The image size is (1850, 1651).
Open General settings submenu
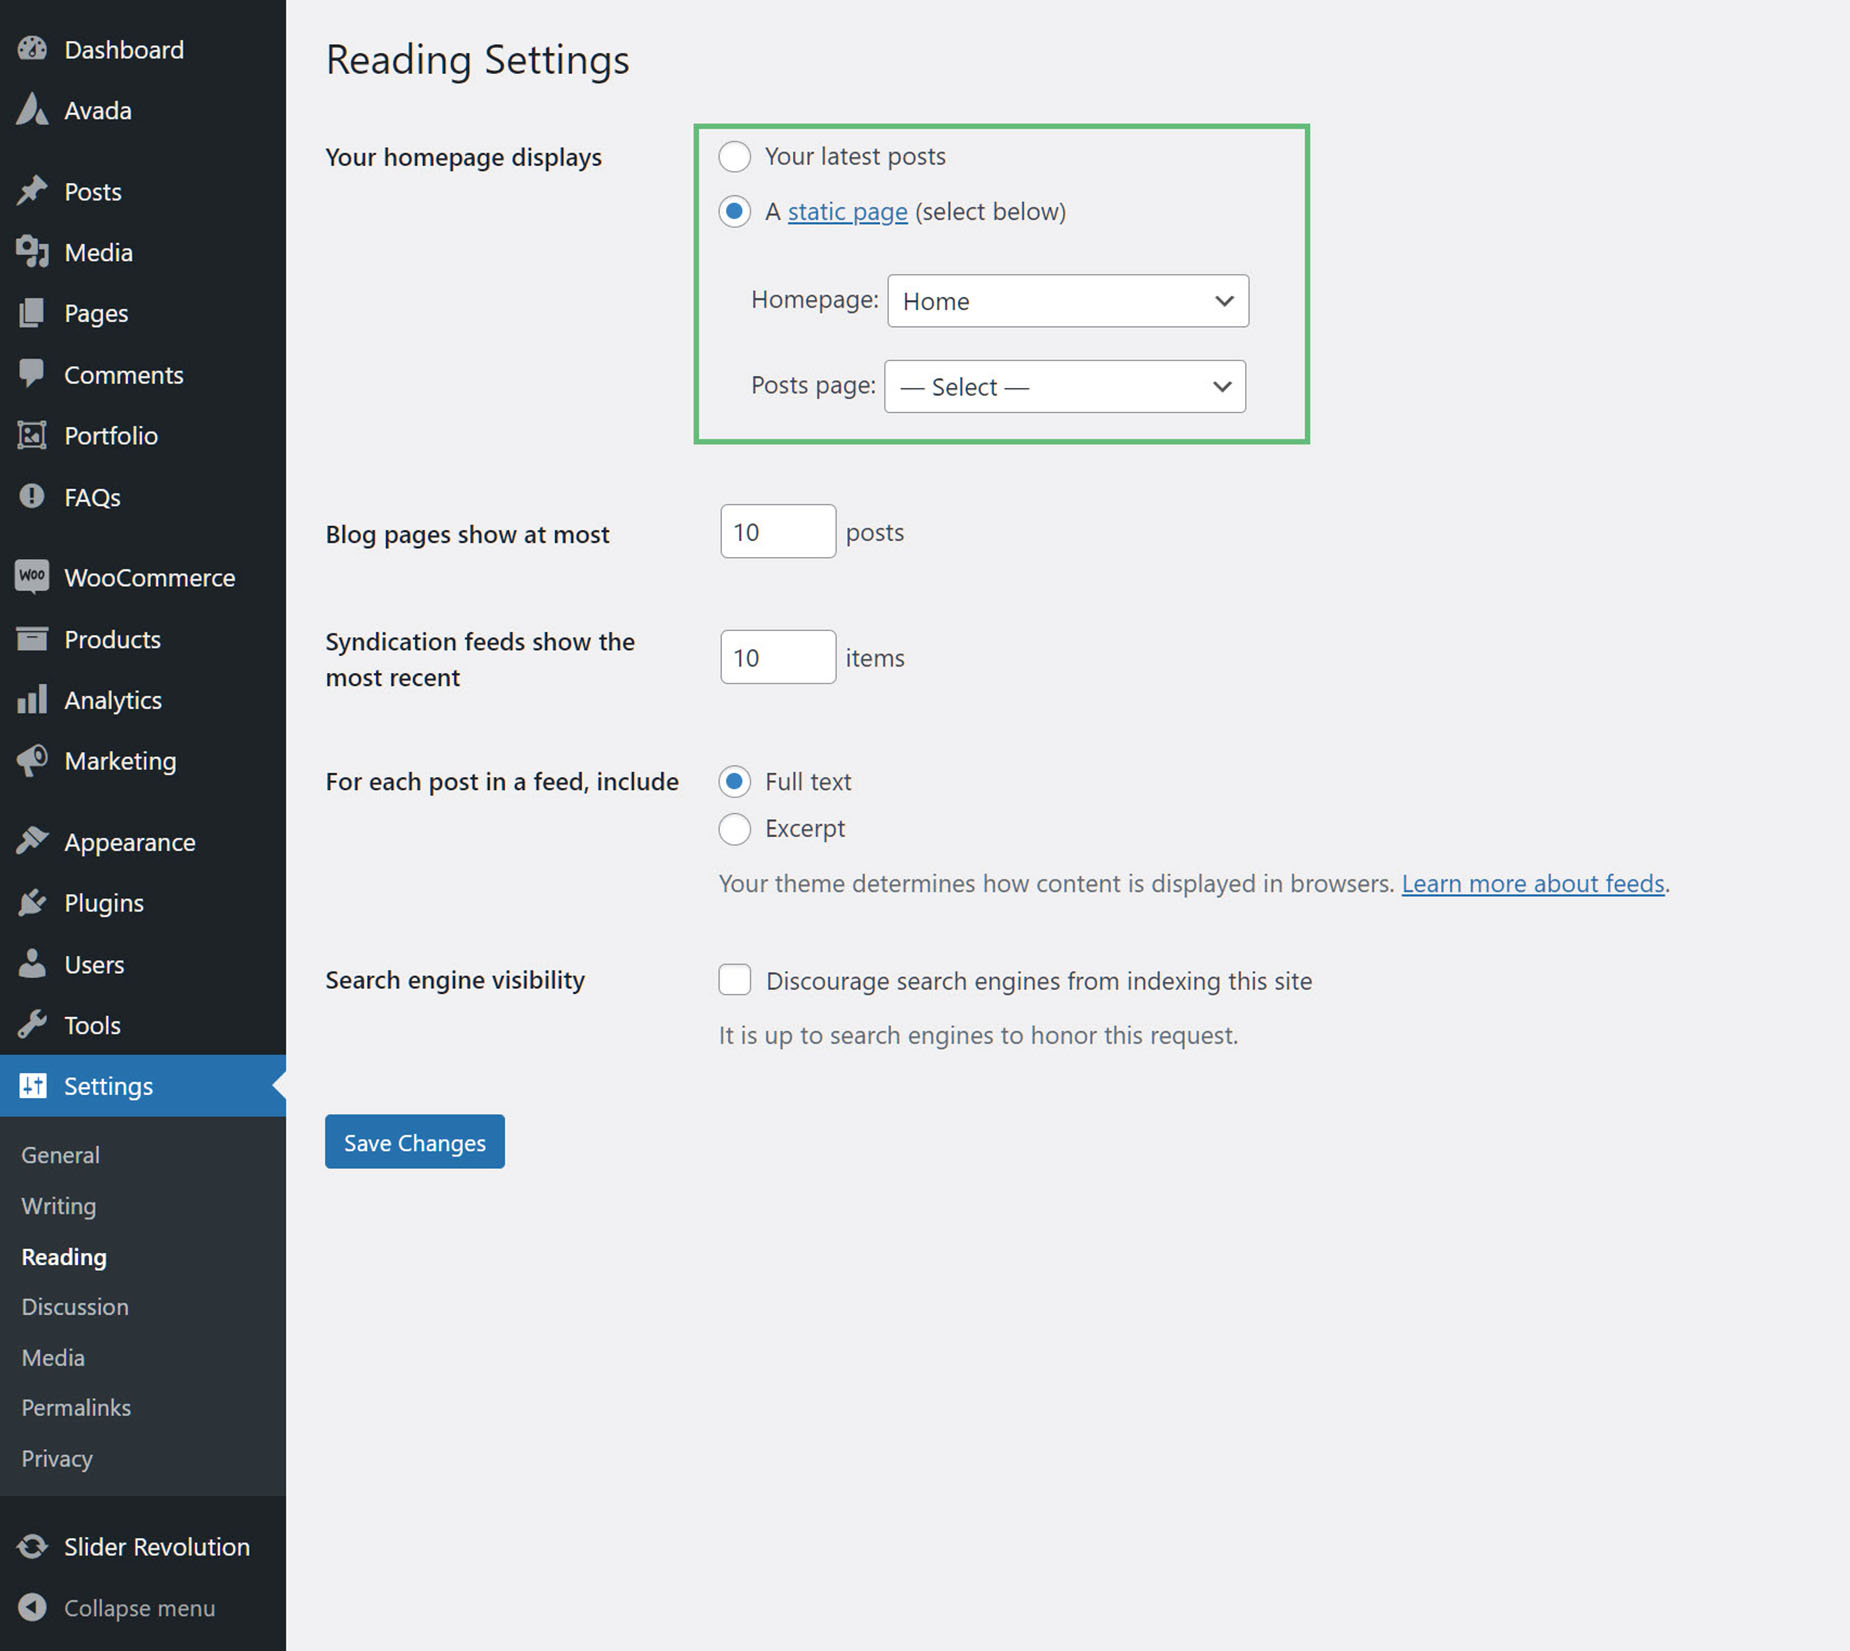pyautogui.click(x=60, y=1154)
